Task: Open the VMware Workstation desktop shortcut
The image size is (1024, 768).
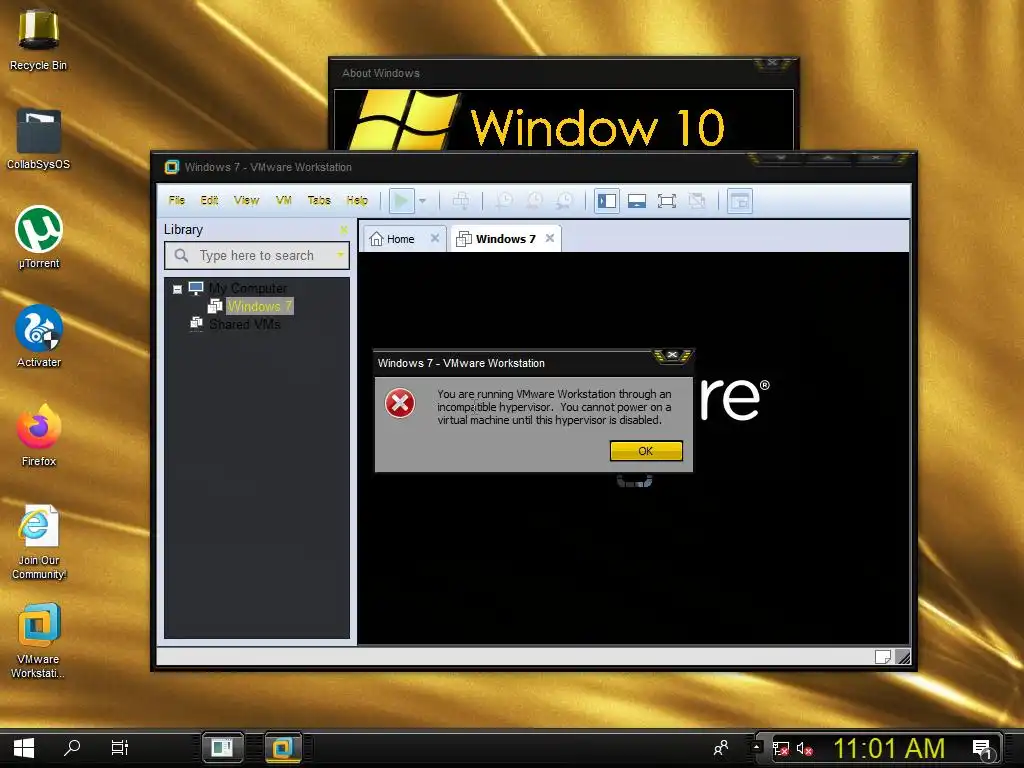Action: [x=39, y=641]
